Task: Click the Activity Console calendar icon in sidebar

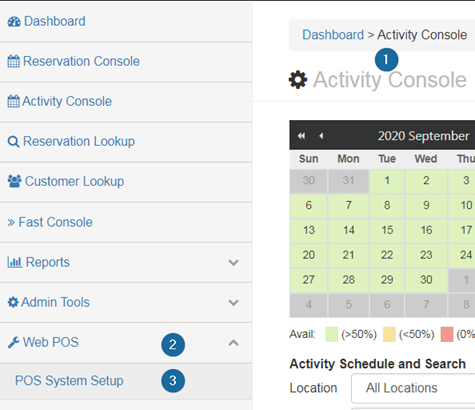Action: click(14, 101)
